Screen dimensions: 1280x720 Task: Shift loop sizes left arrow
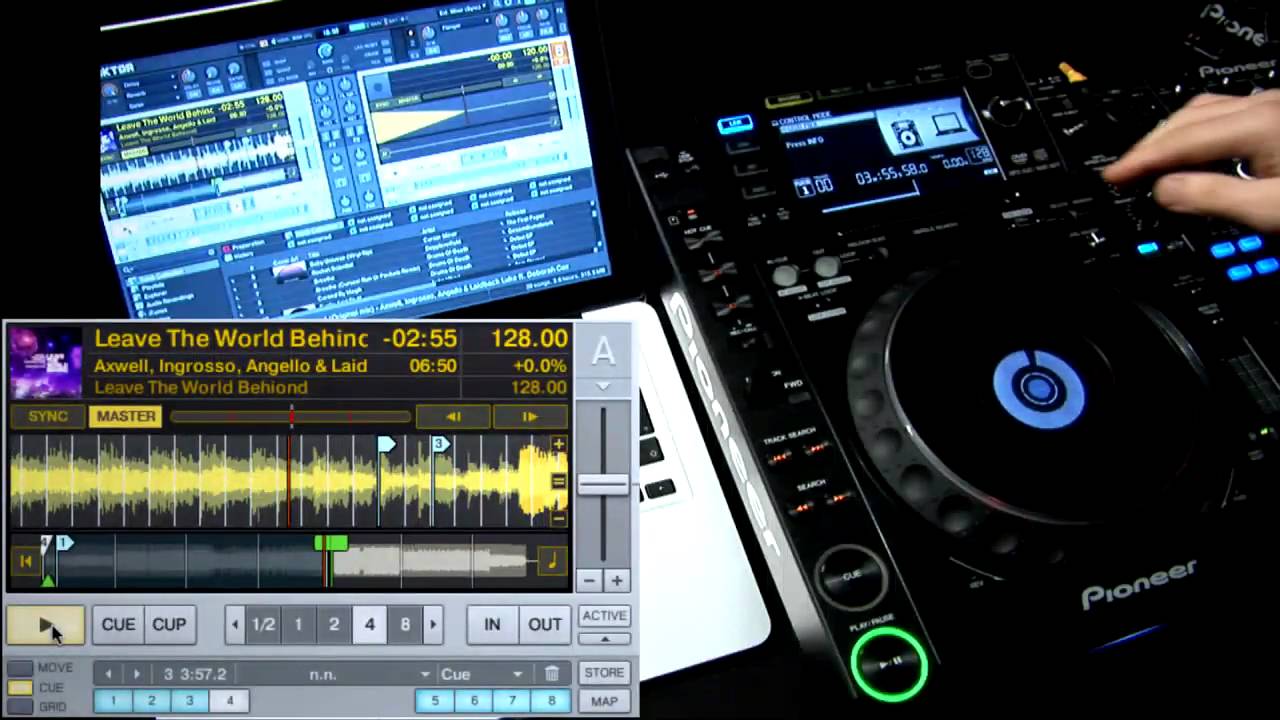point(235,624)
